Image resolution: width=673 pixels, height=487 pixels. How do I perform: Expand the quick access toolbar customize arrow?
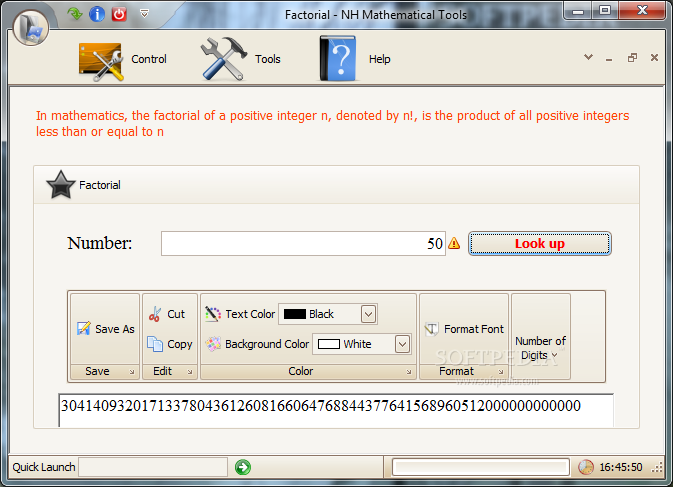point(145,14)
